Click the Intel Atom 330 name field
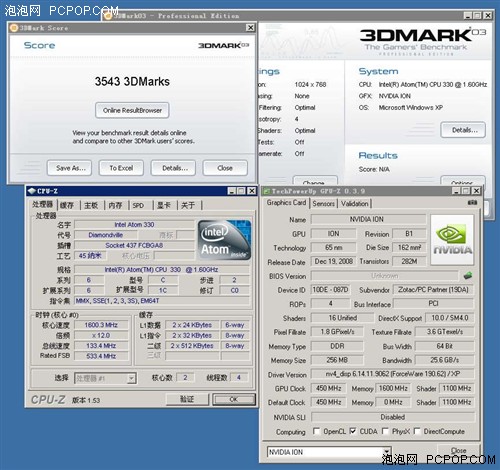 [134, 224]
